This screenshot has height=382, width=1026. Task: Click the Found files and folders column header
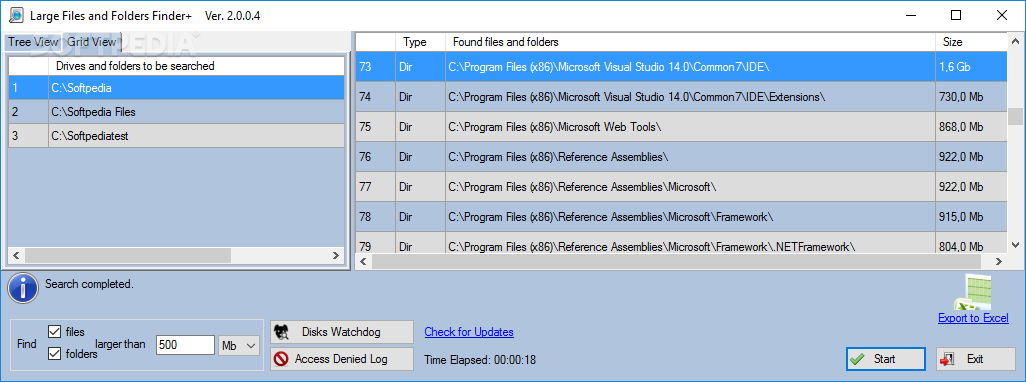[690, 42]
